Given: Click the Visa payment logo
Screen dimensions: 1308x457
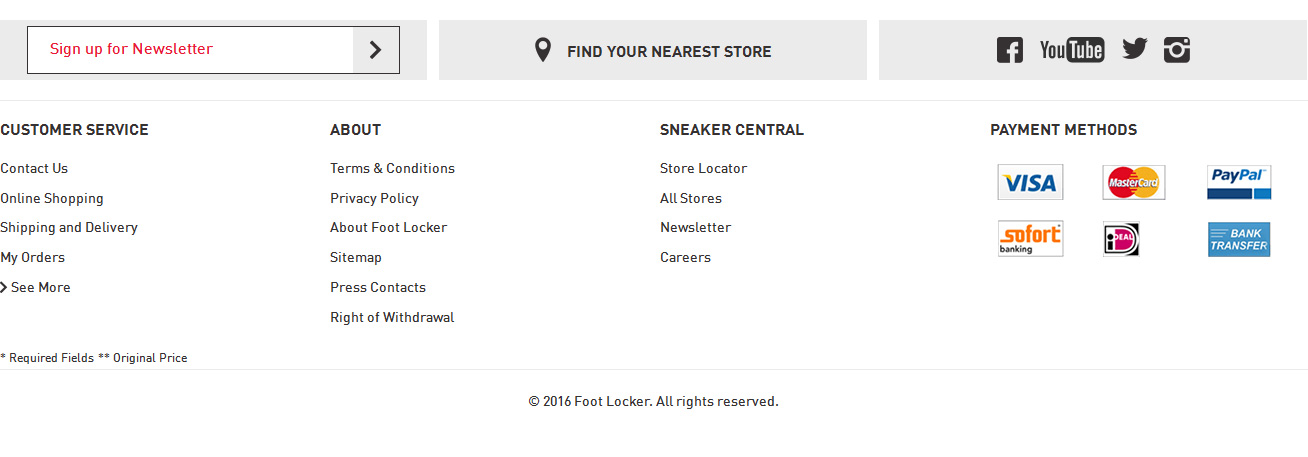Looking at the screenshot, I should [1030, 183].
